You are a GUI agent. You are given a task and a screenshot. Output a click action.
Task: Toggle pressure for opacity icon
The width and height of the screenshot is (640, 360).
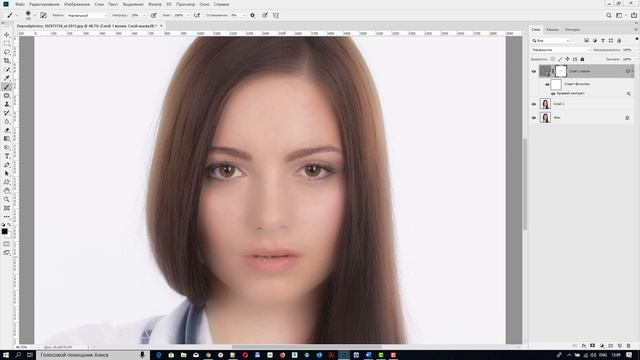(x=153, y=15)
